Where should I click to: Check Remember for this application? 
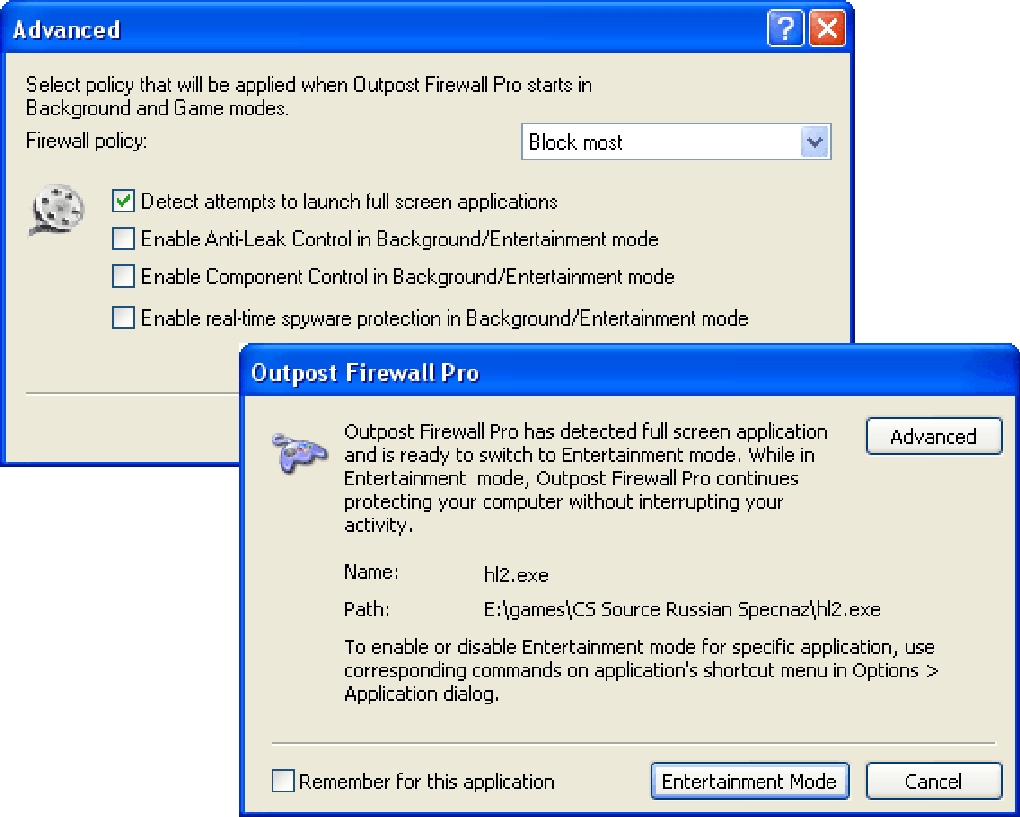click(284, 781)
